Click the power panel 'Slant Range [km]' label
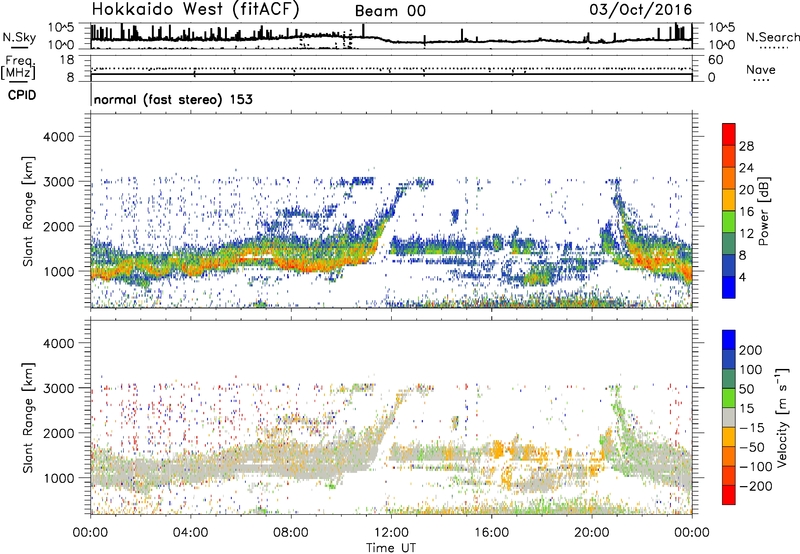 point(29,211)
